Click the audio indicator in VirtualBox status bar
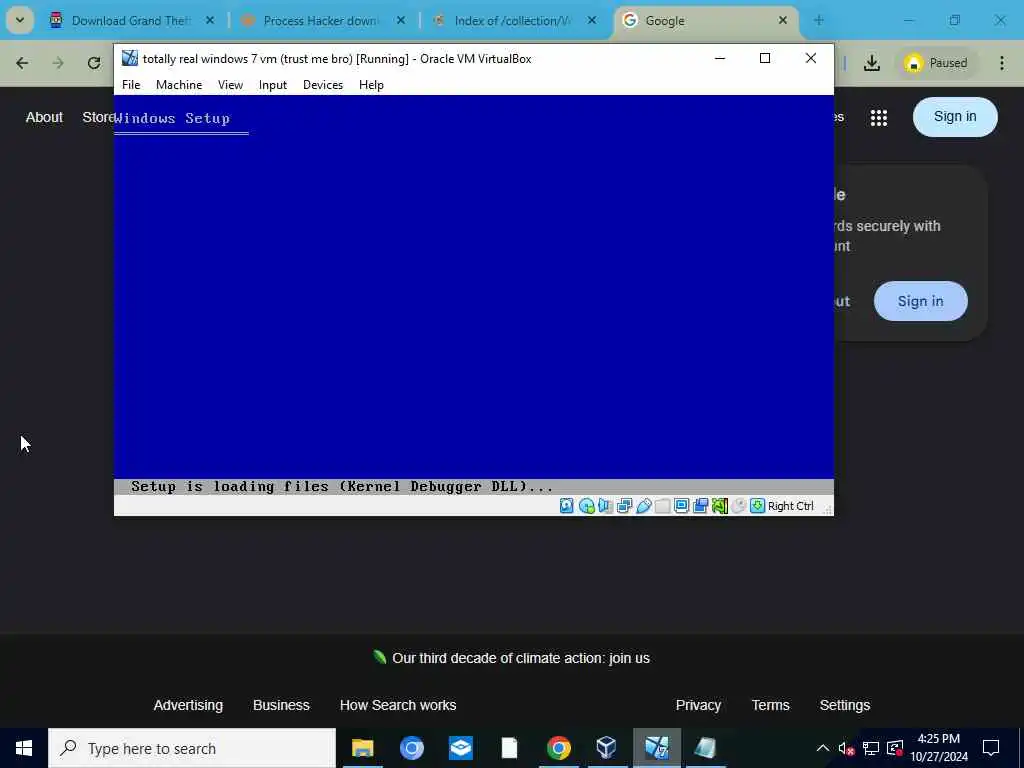Image resolution: width=1024 pixels, height=768 pixels. point(605,506)
